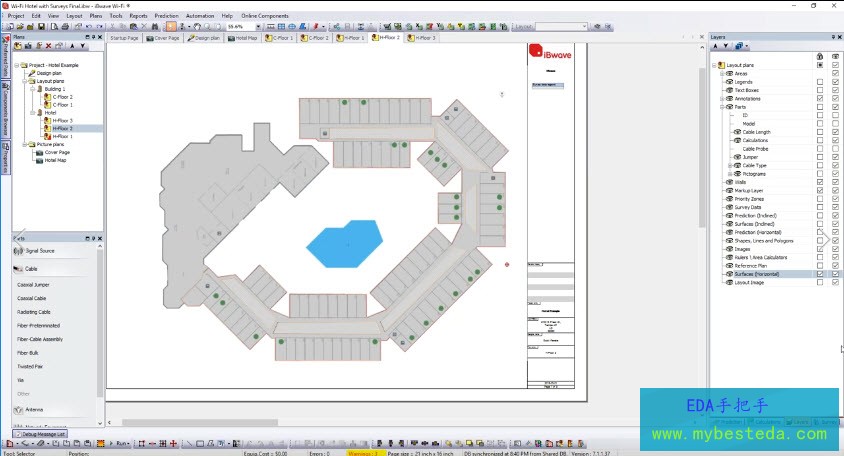This screenshot has height=456, width=844.
Task: Click the Signal Source category icon
Action: (18, 251)
